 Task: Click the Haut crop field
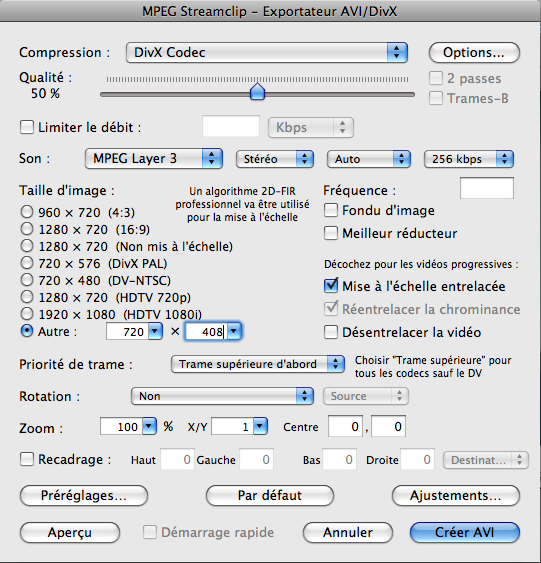[x=177, y=459]
